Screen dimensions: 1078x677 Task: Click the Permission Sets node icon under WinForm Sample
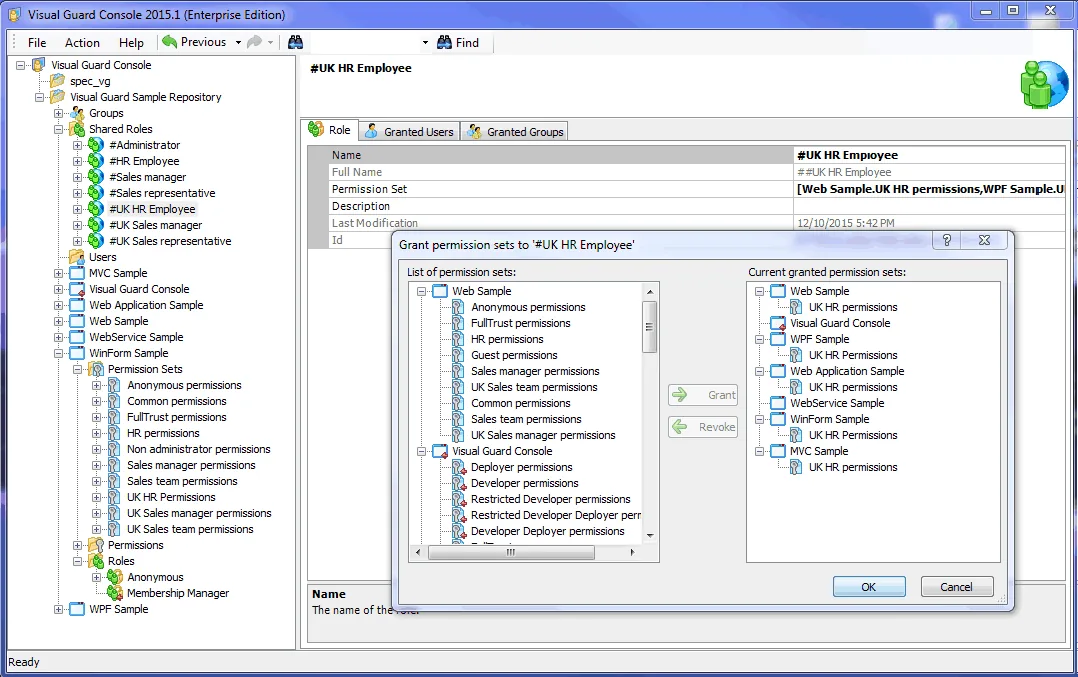click(97, 369)
